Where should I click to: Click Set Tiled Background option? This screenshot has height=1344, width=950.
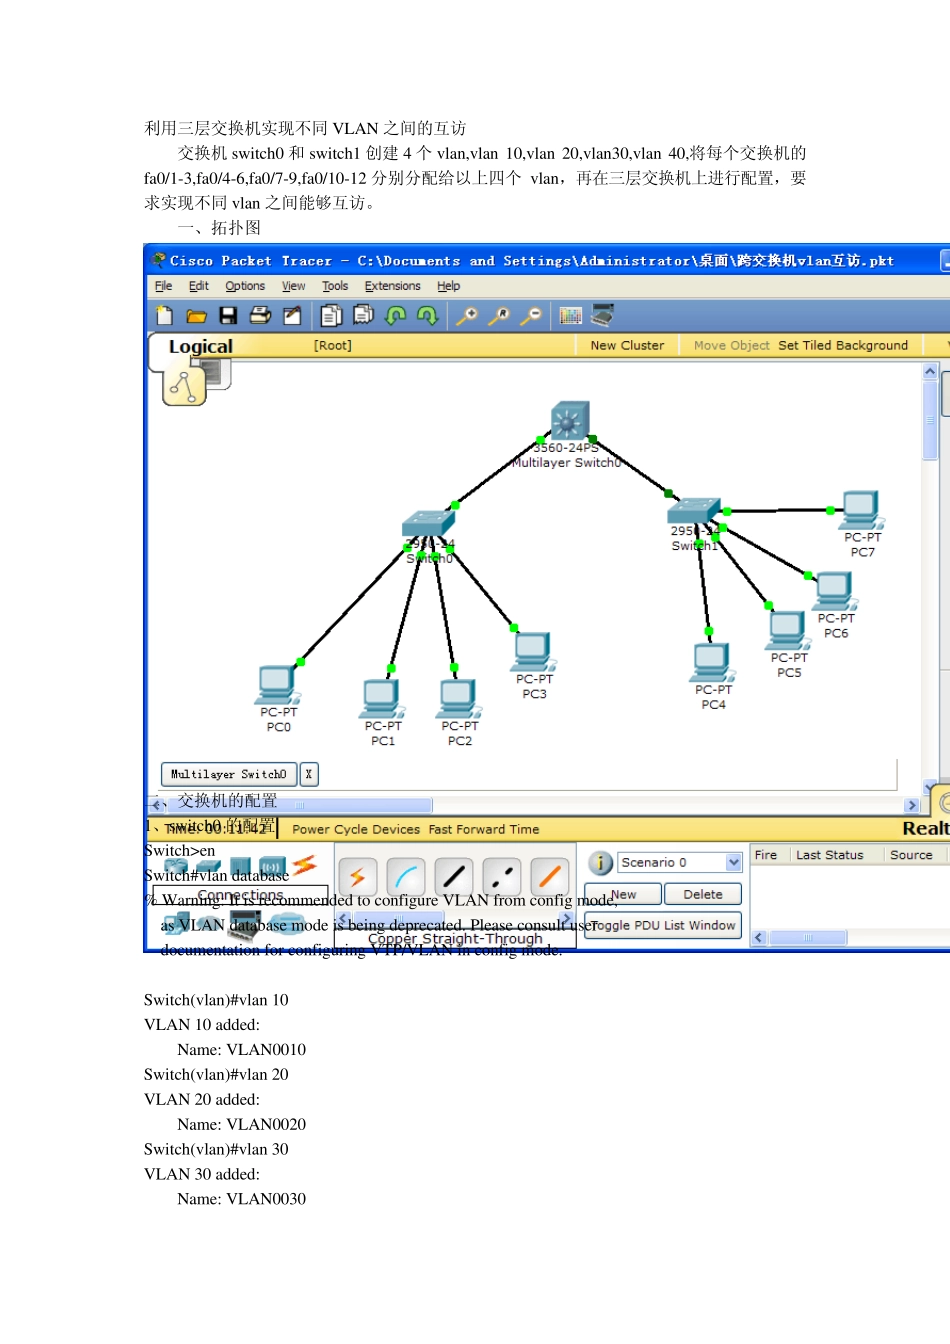pos(842,345)
